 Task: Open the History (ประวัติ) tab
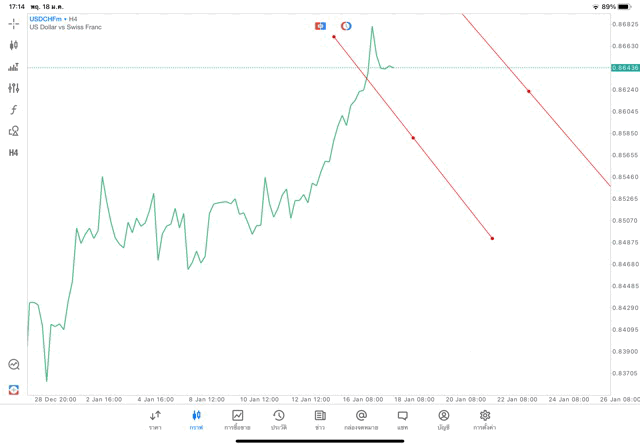point(279,420)
